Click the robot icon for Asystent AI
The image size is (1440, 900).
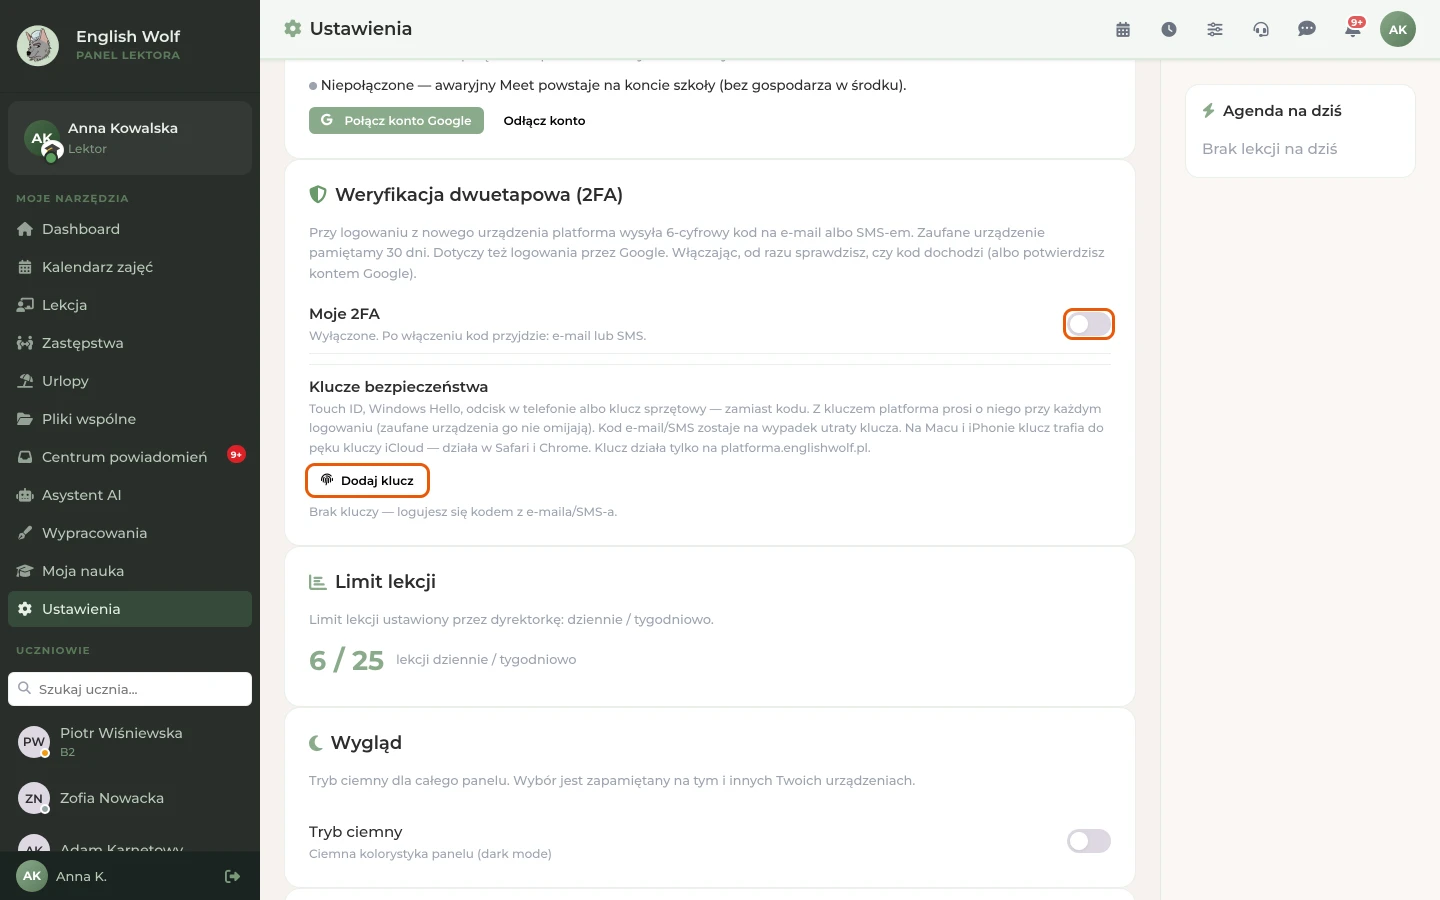(25, 495)
